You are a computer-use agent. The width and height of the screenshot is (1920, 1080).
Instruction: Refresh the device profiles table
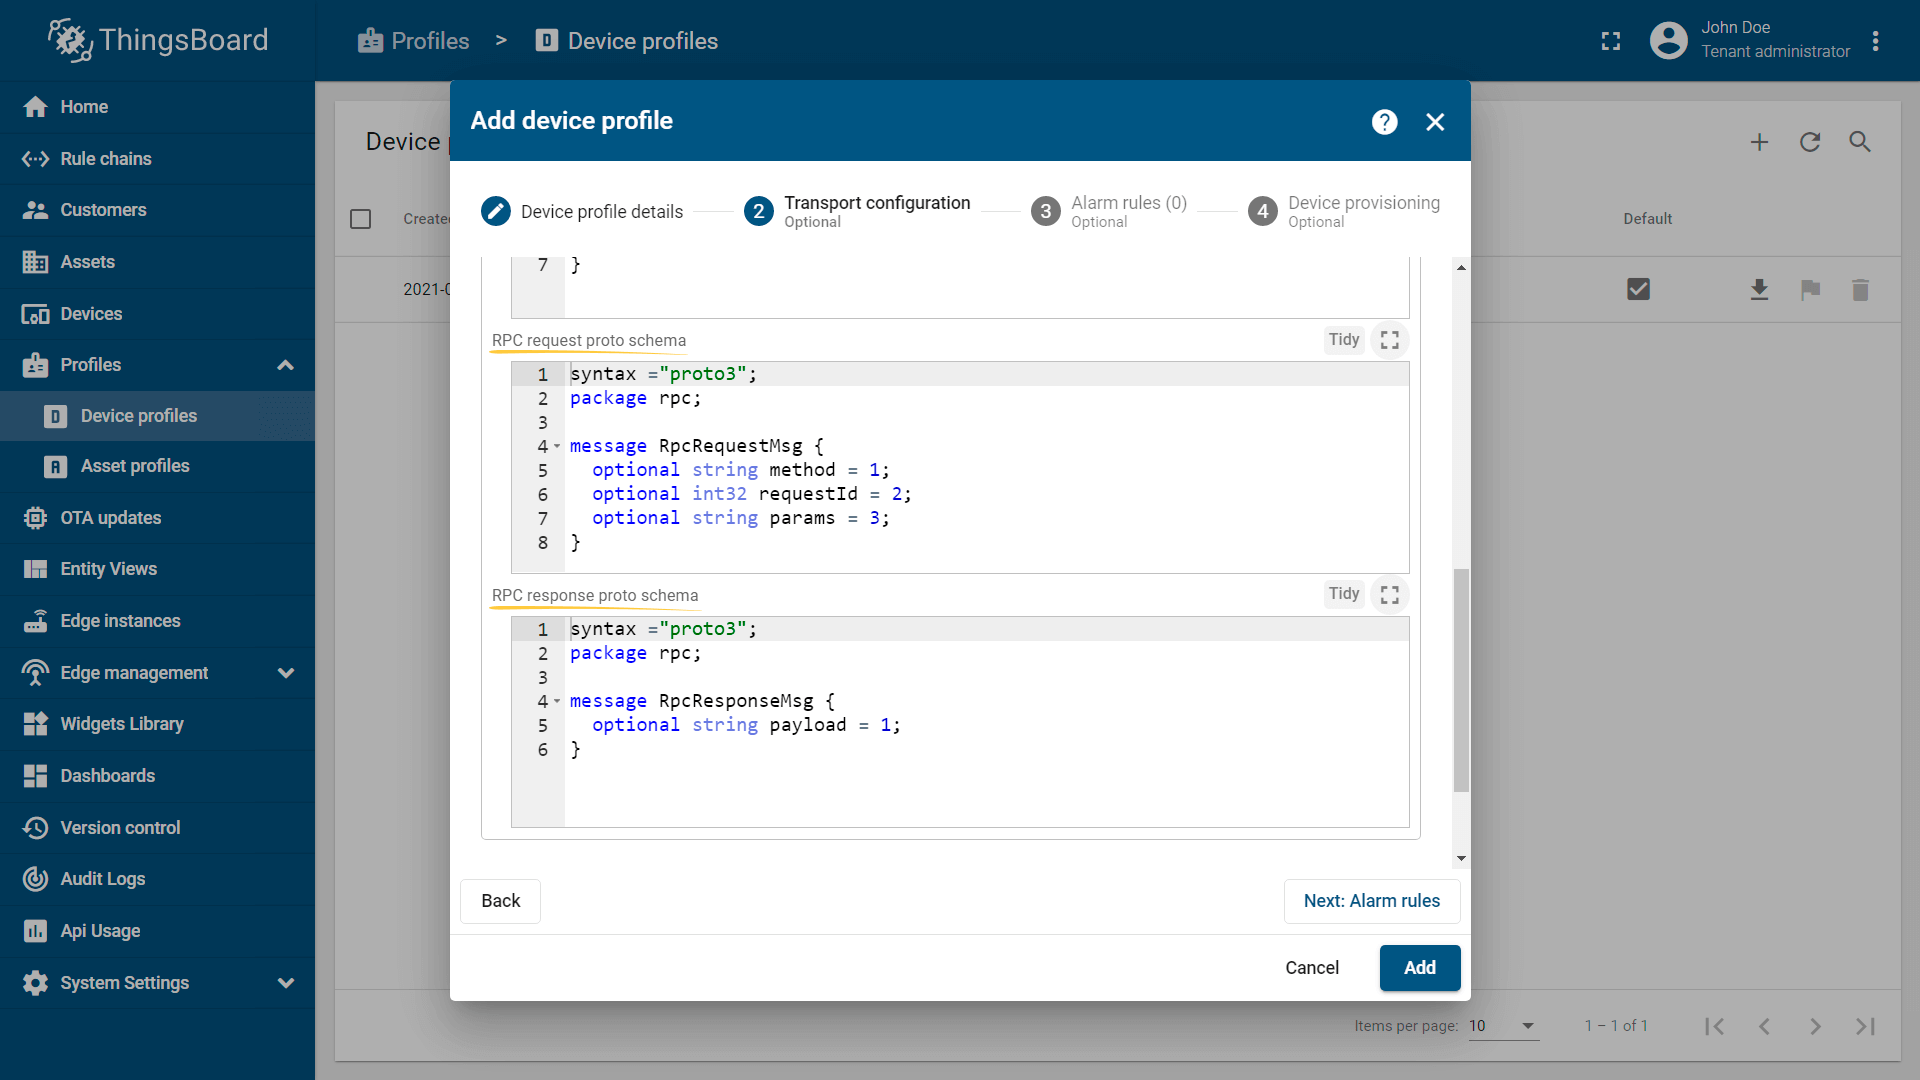pos(1810,142)
